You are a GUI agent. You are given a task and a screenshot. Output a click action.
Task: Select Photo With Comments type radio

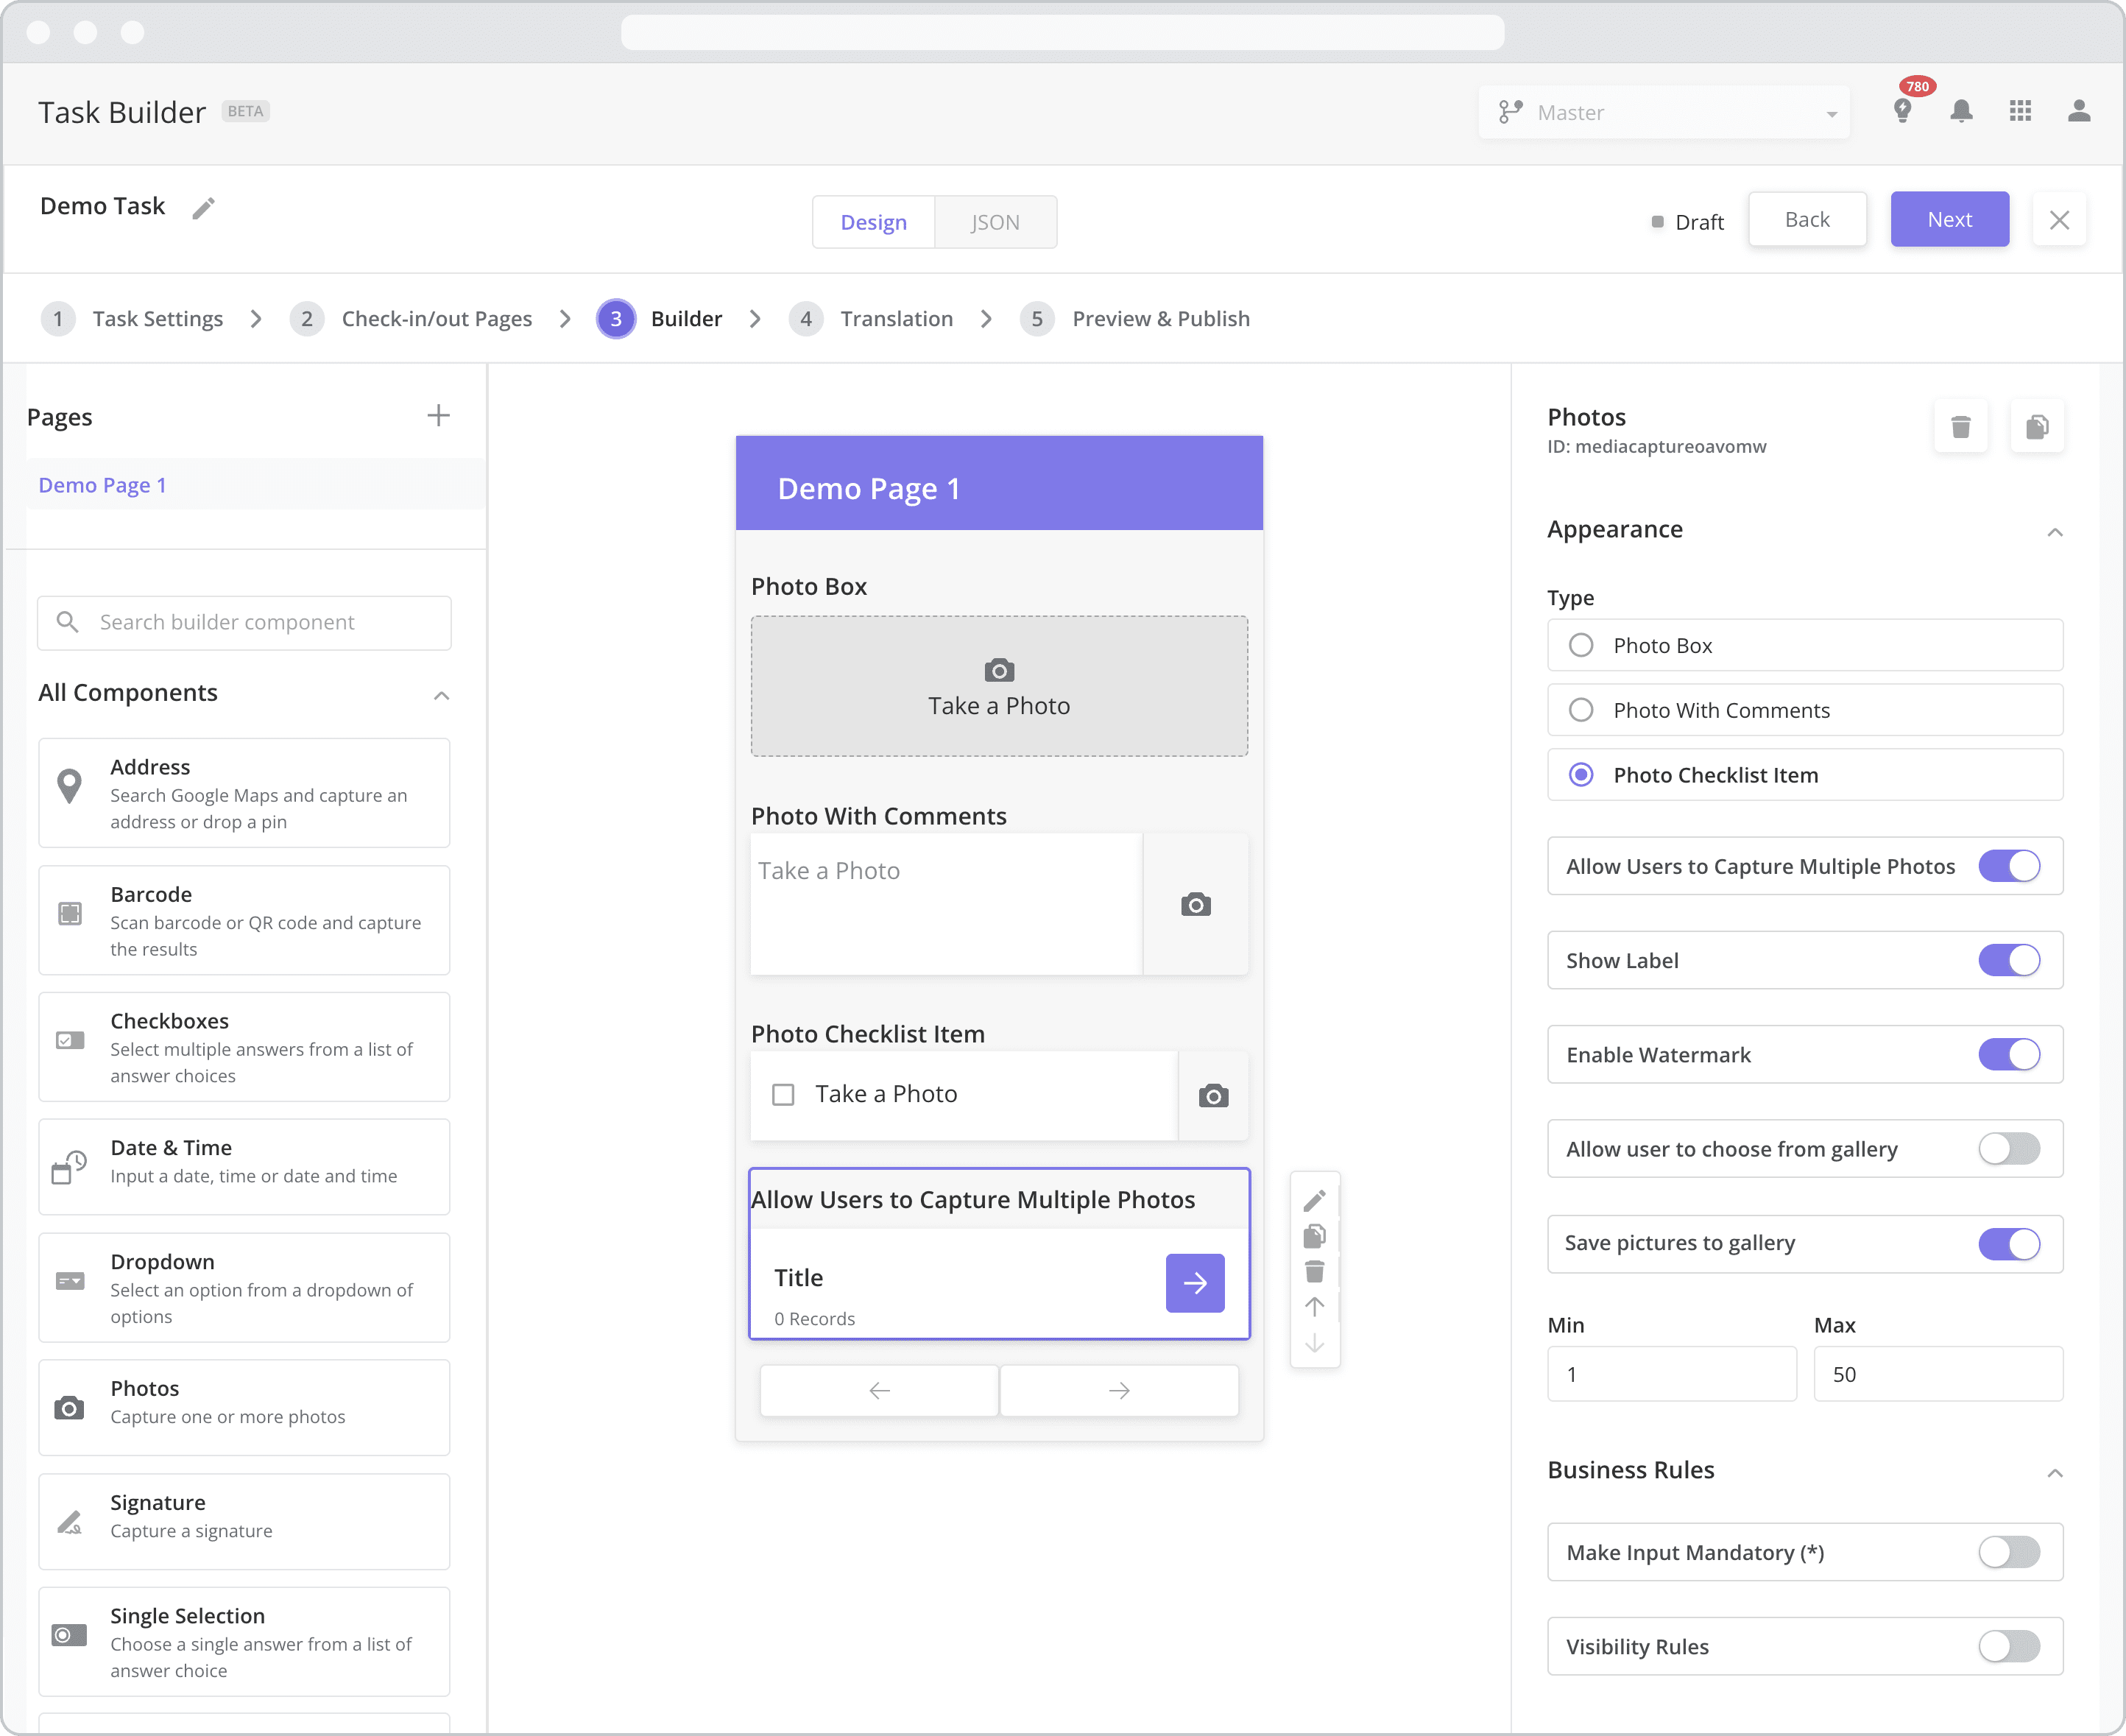(1581, 710)
